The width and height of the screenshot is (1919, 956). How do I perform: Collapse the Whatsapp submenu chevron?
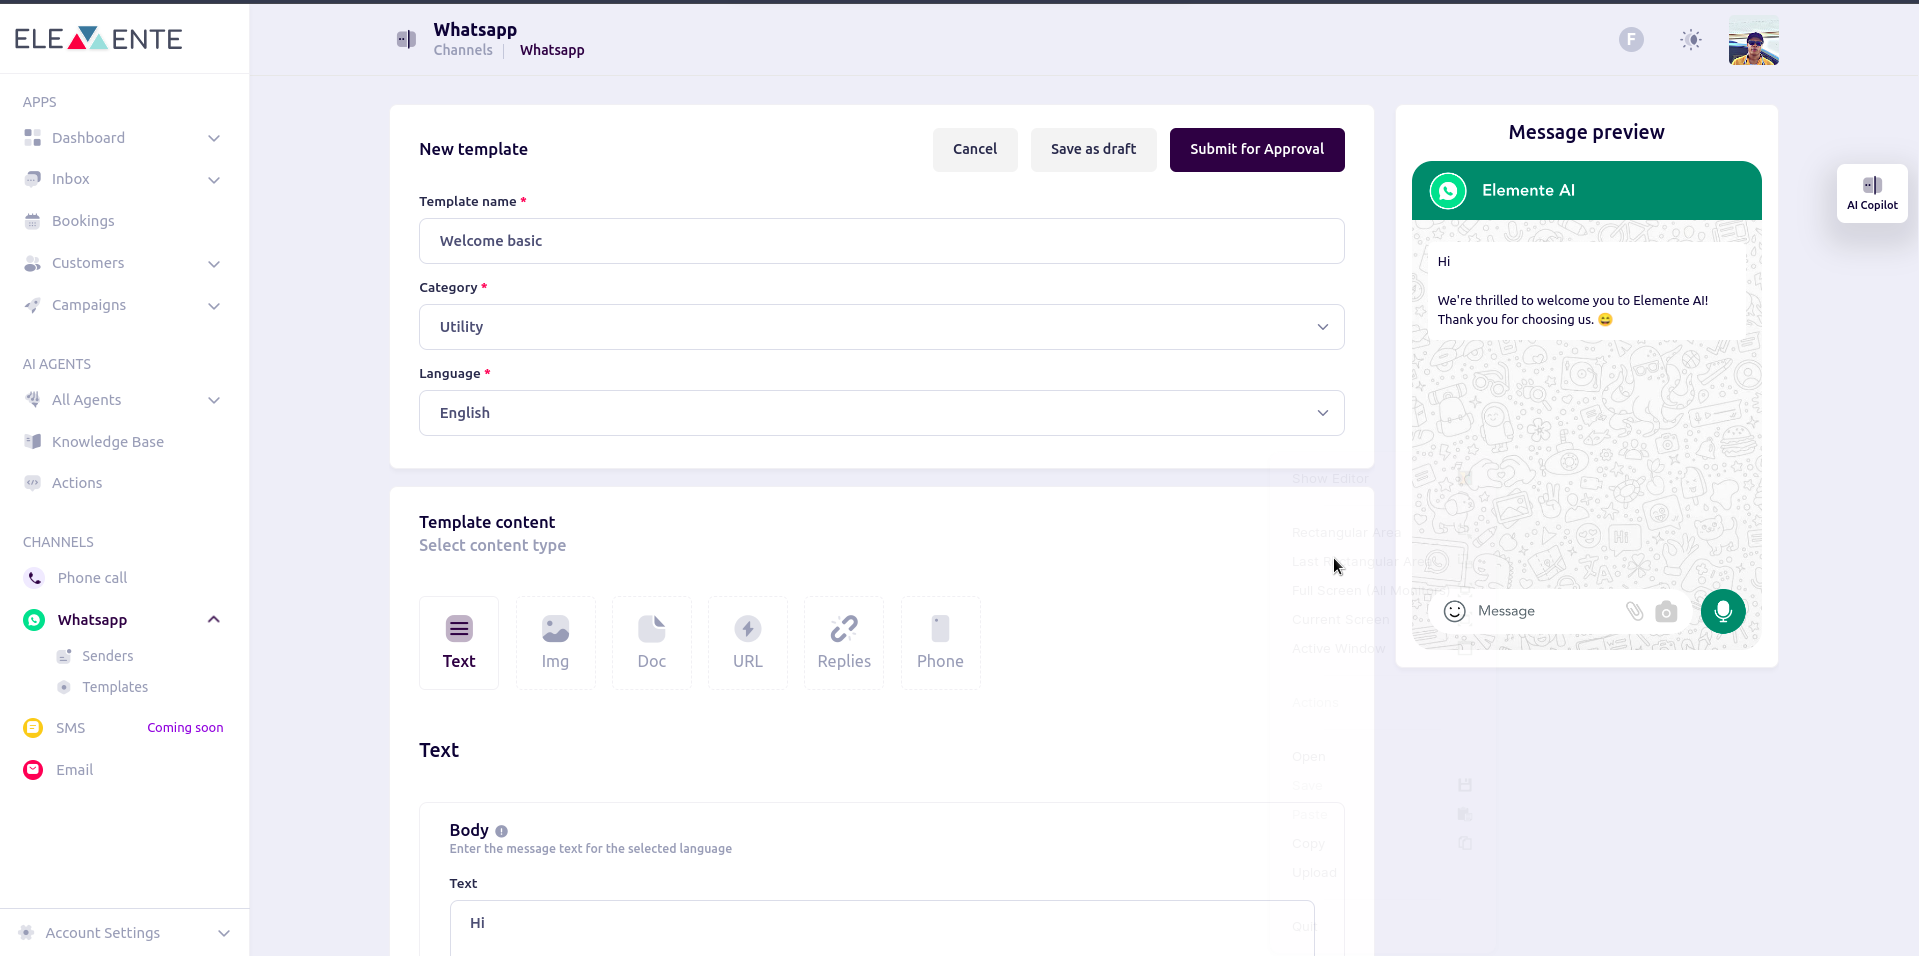coord(214,620)
